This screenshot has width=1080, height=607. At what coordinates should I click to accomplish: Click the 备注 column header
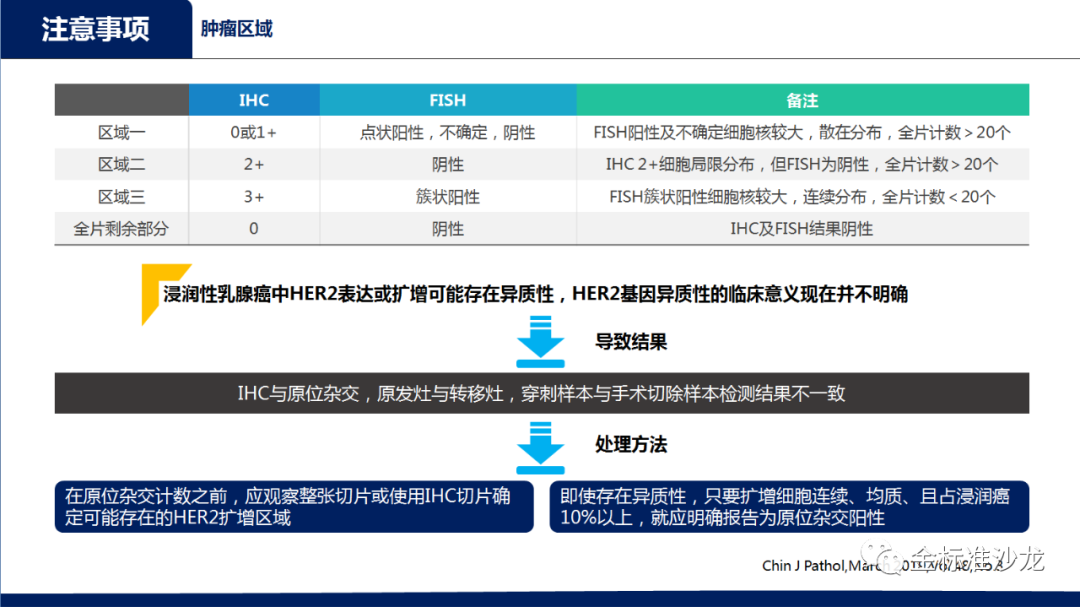[x=802, y=100]
